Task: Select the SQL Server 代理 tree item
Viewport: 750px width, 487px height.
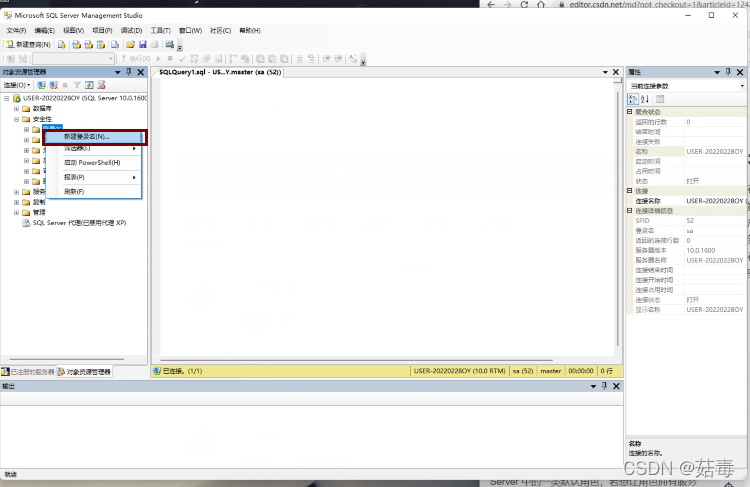Action: pos(75,223)
